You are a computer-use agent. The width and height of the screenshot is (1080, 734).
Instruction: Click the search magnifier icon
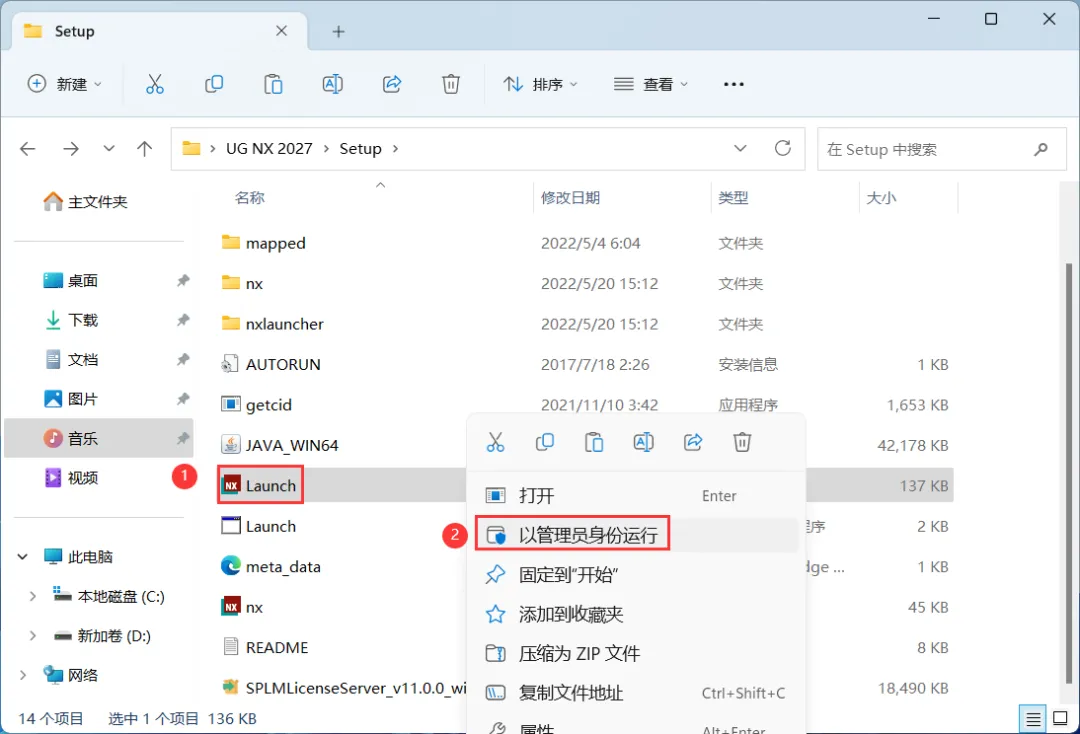point(1041,149)
